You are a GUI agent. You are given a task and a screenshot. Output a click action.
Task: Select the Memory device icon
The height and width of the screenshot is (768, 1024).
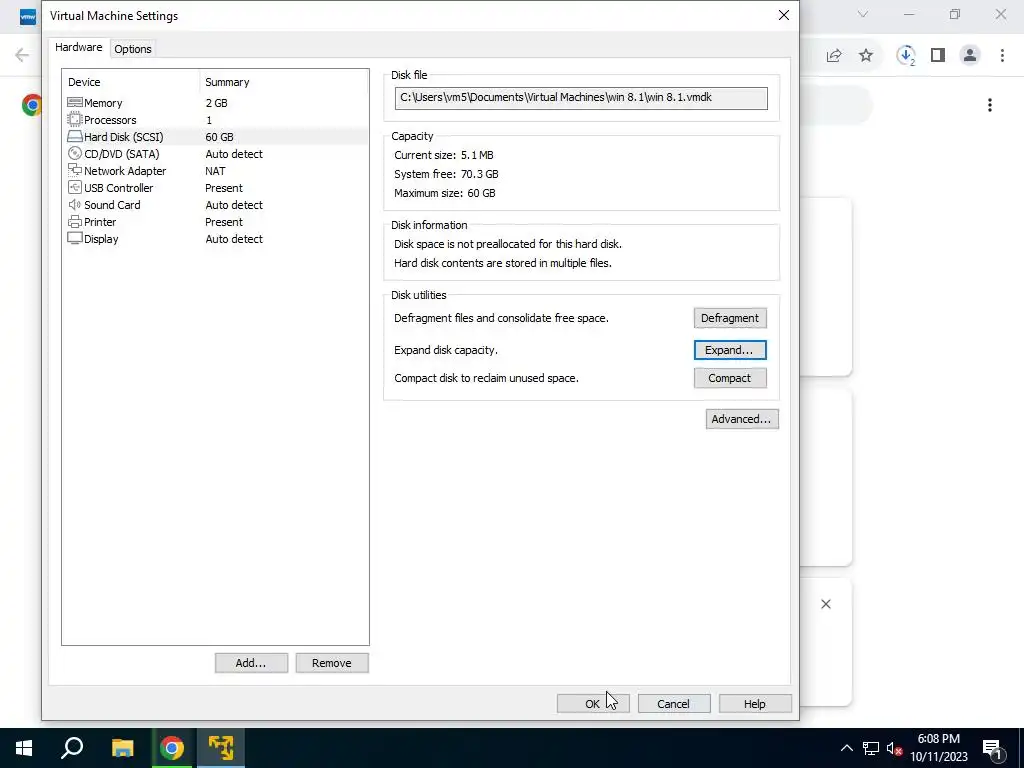click(74, 103)
